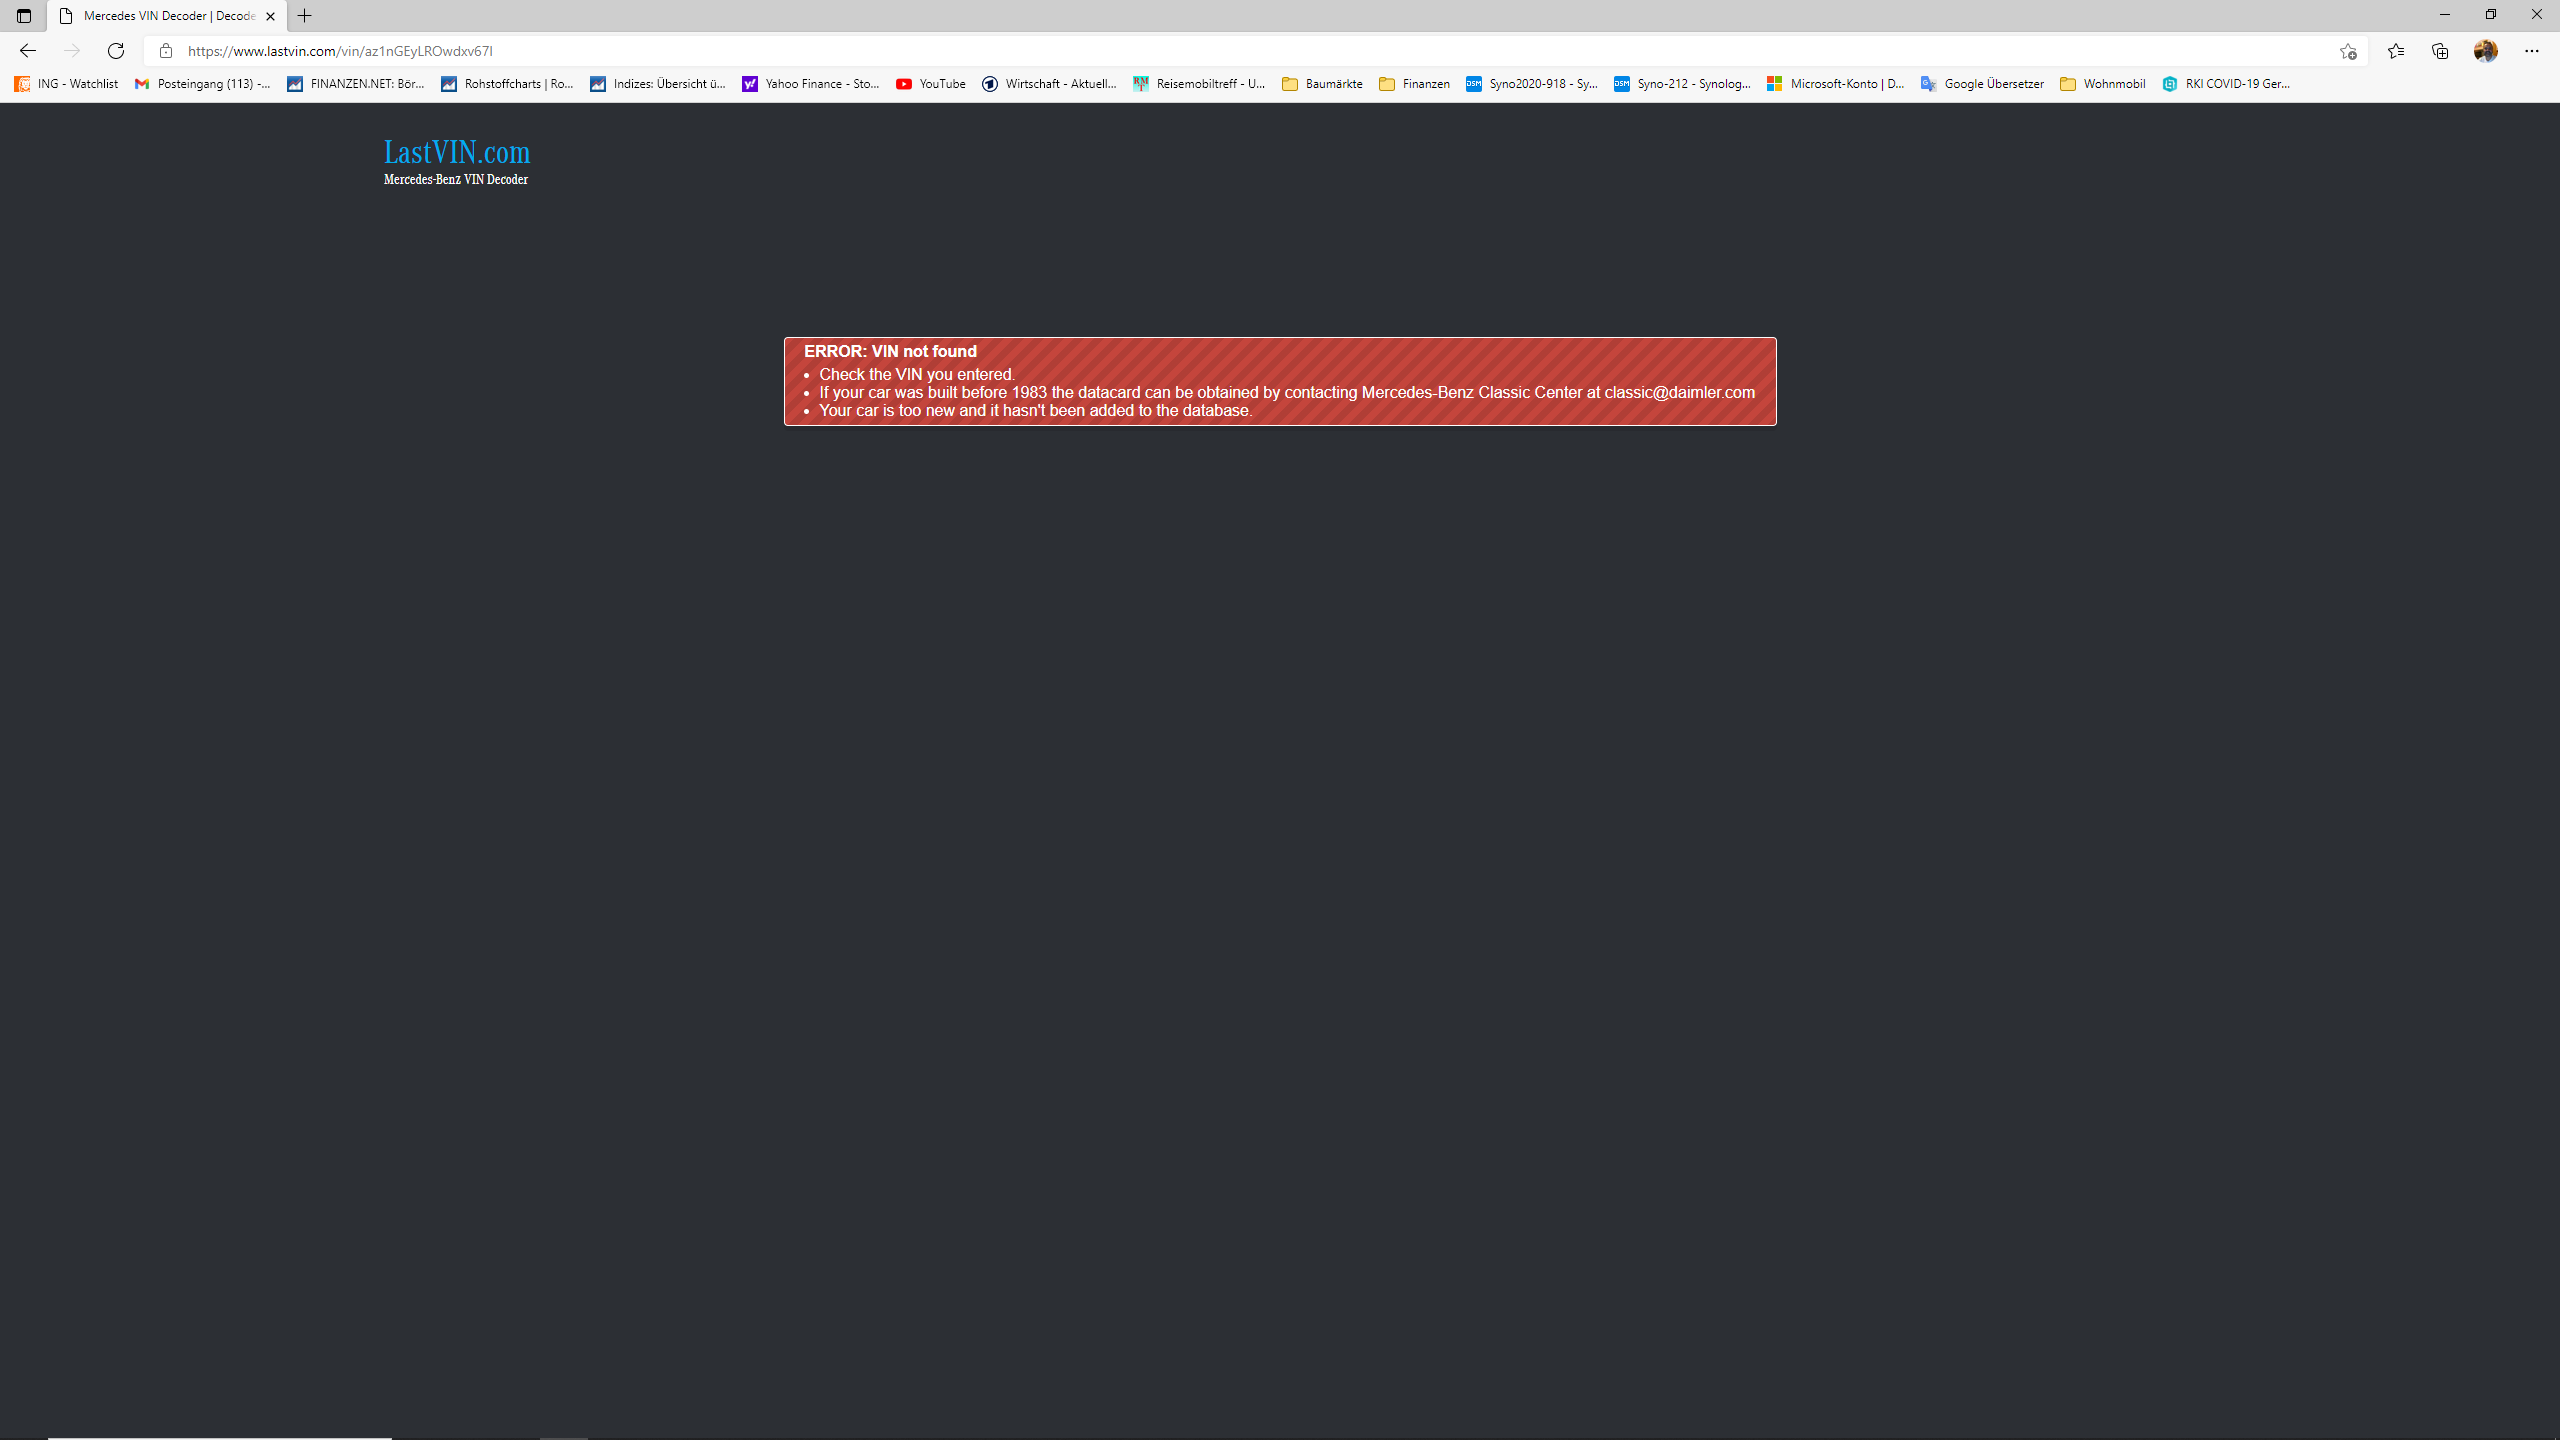Image resolution: width=2560 pixels, height=1440 pixels.
Task: Open a new tab
Action: [305, 16]
